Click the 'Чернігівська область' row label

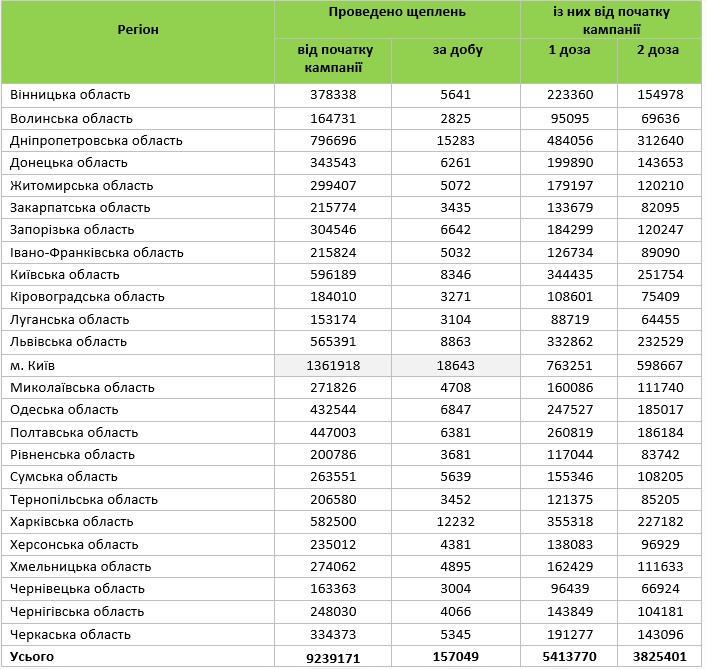(77, 612)
